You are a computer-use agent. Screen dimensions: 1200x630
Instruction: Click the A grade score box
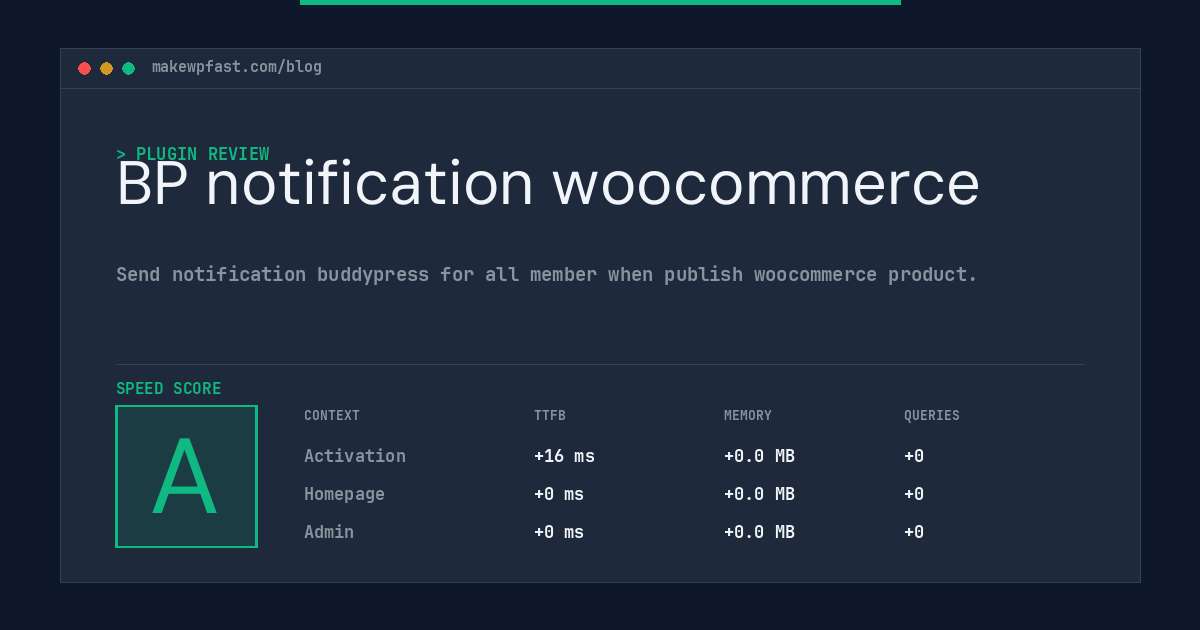tap(186, 476)
